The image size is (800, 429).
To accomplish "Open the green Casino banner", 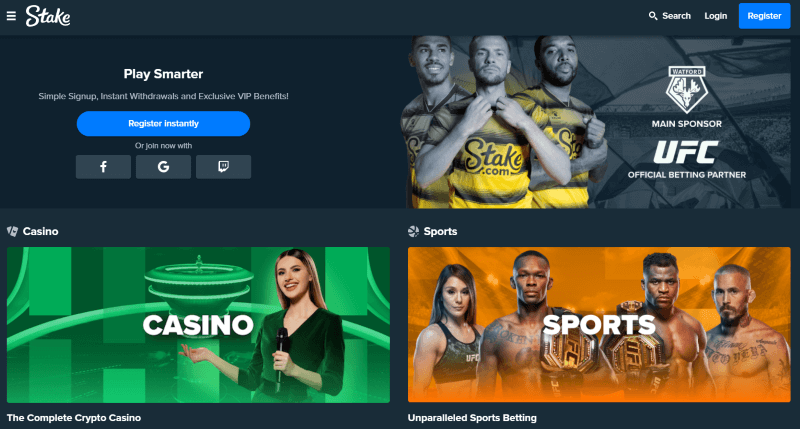I will click(x=198, y=325).
